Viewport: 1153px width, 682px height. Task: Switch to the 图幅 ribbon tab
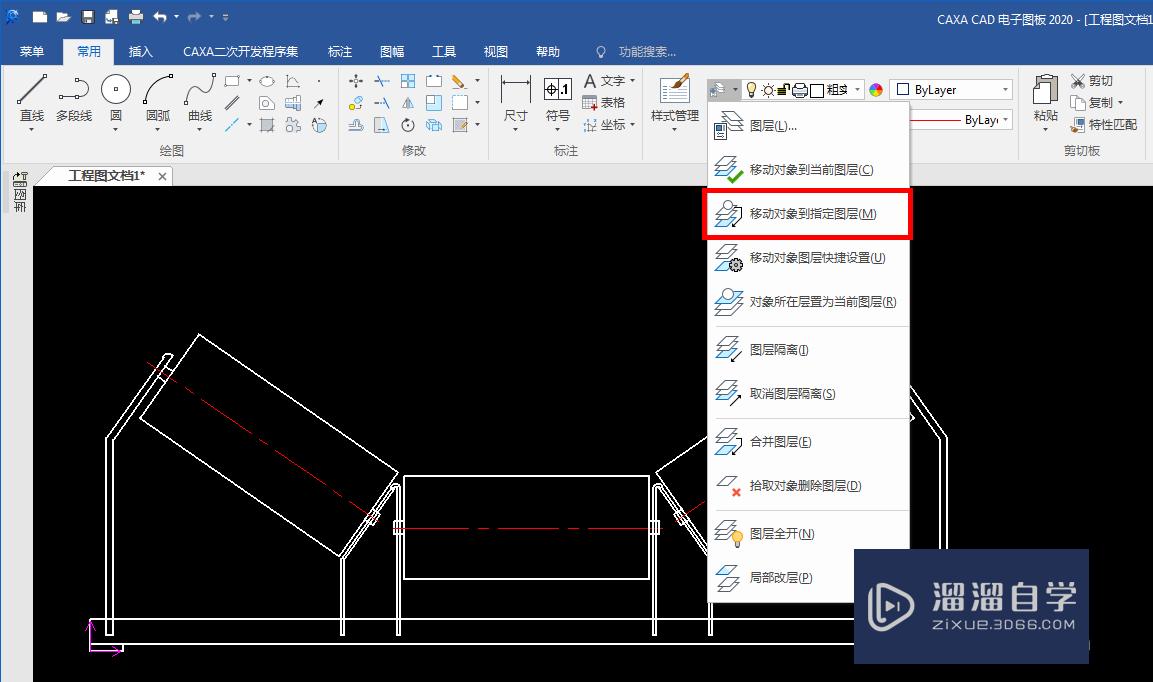coord(392,51)
